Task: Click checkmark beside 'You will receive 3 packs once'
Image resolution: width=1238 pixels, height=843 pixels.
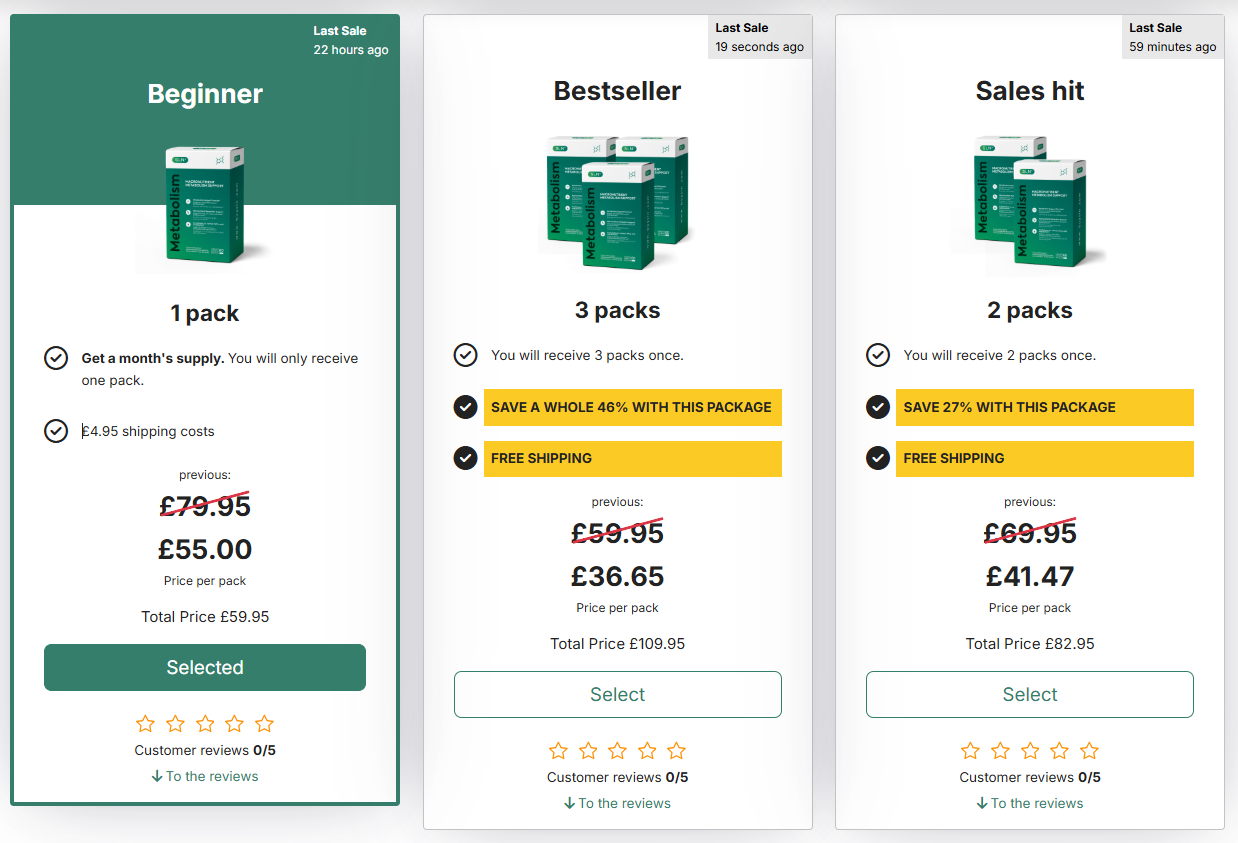Action: click(465, 355)
